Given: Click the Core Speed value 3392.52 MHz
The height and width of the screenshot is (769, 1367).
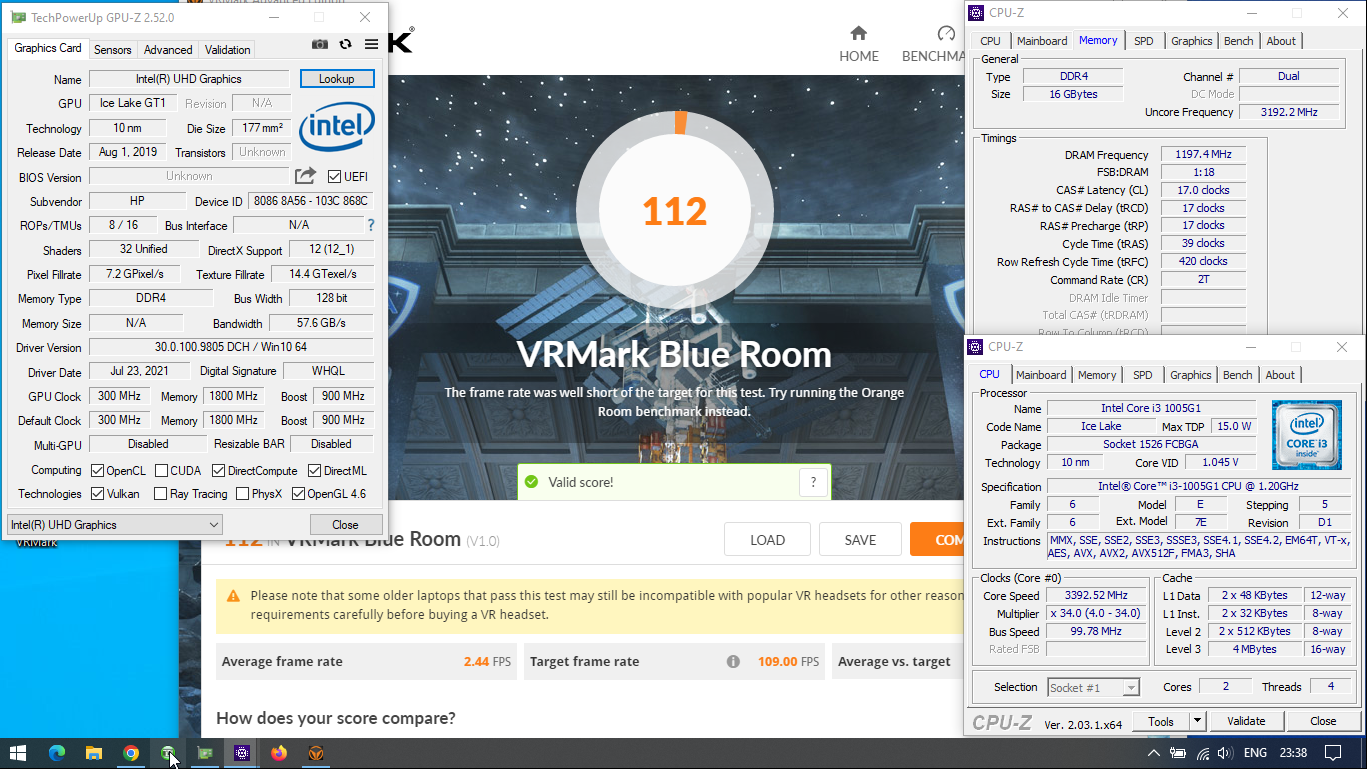Looking at the screenshot, I should pyautogui.click(x=1097, y=596).
